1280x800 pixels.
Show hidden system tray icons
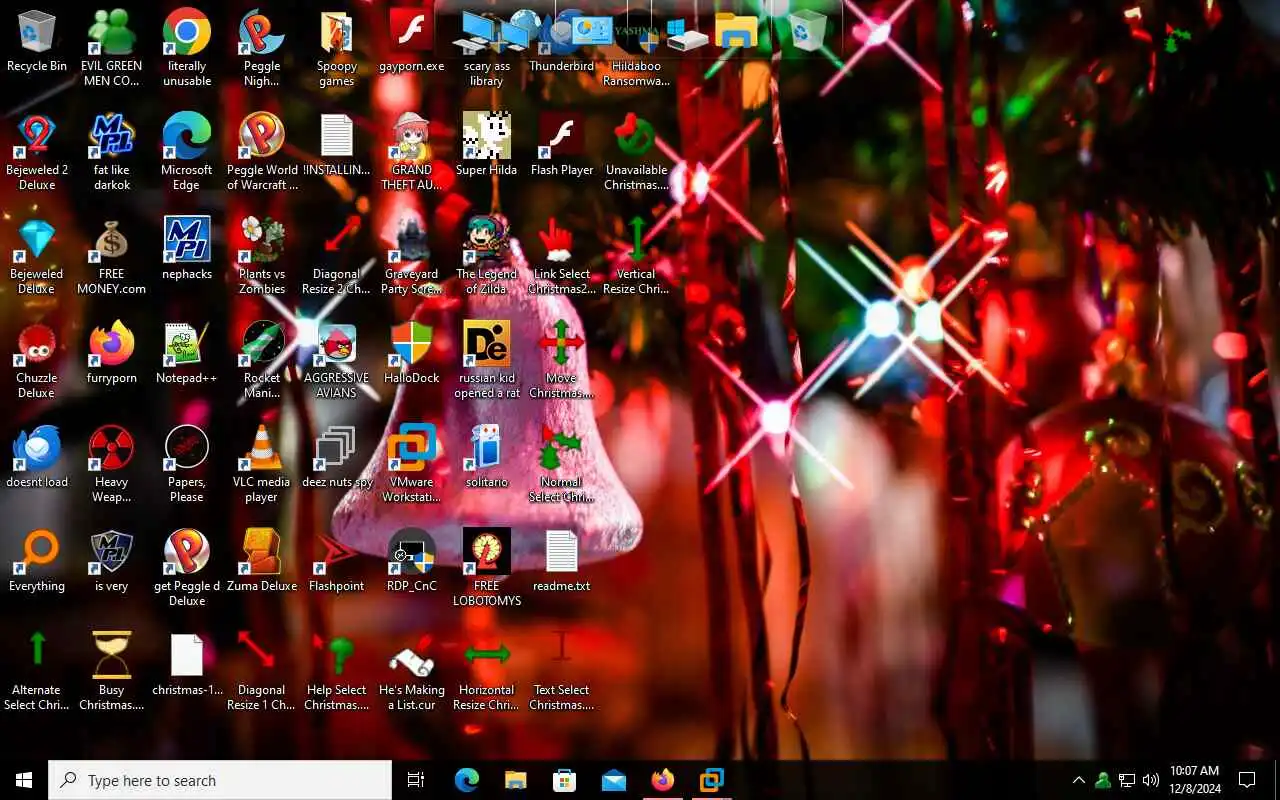pyautogui.click(x=1079, y=780)
